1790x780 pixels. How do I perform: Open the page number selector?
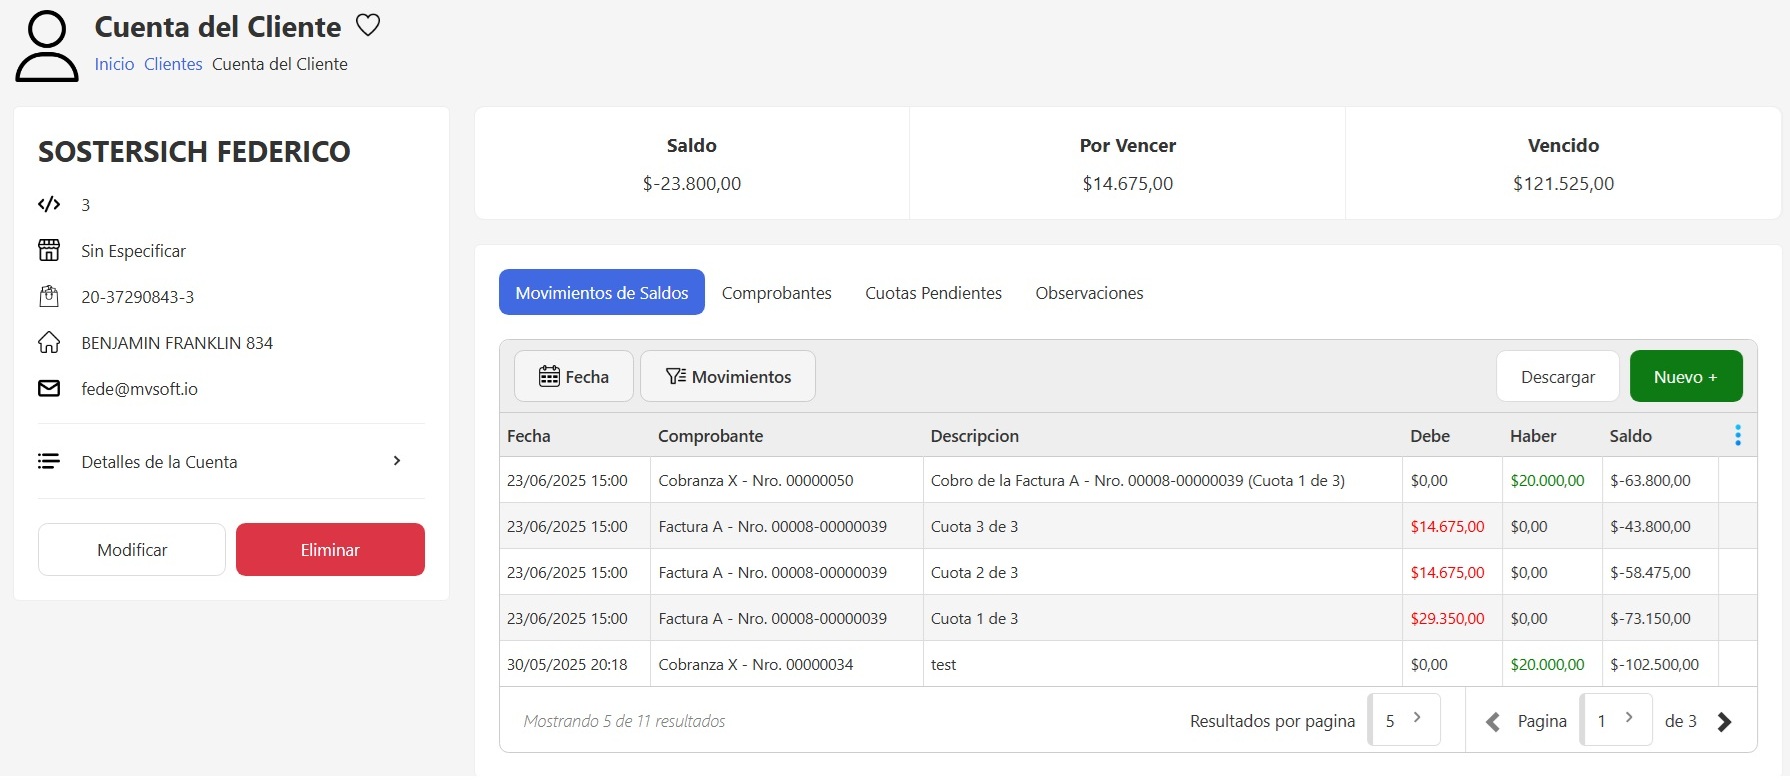pos(1616,720)
